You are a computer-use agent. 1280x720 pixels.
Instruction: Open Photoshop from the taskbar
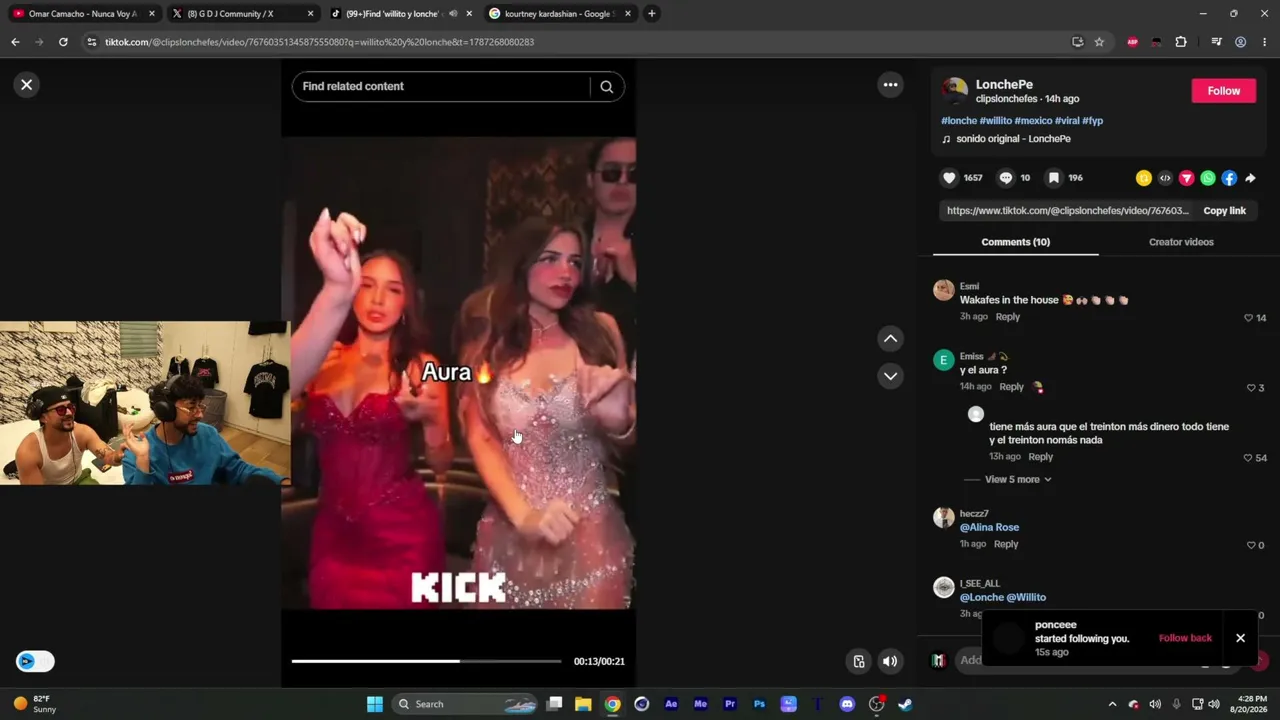[x=759, y=704]
